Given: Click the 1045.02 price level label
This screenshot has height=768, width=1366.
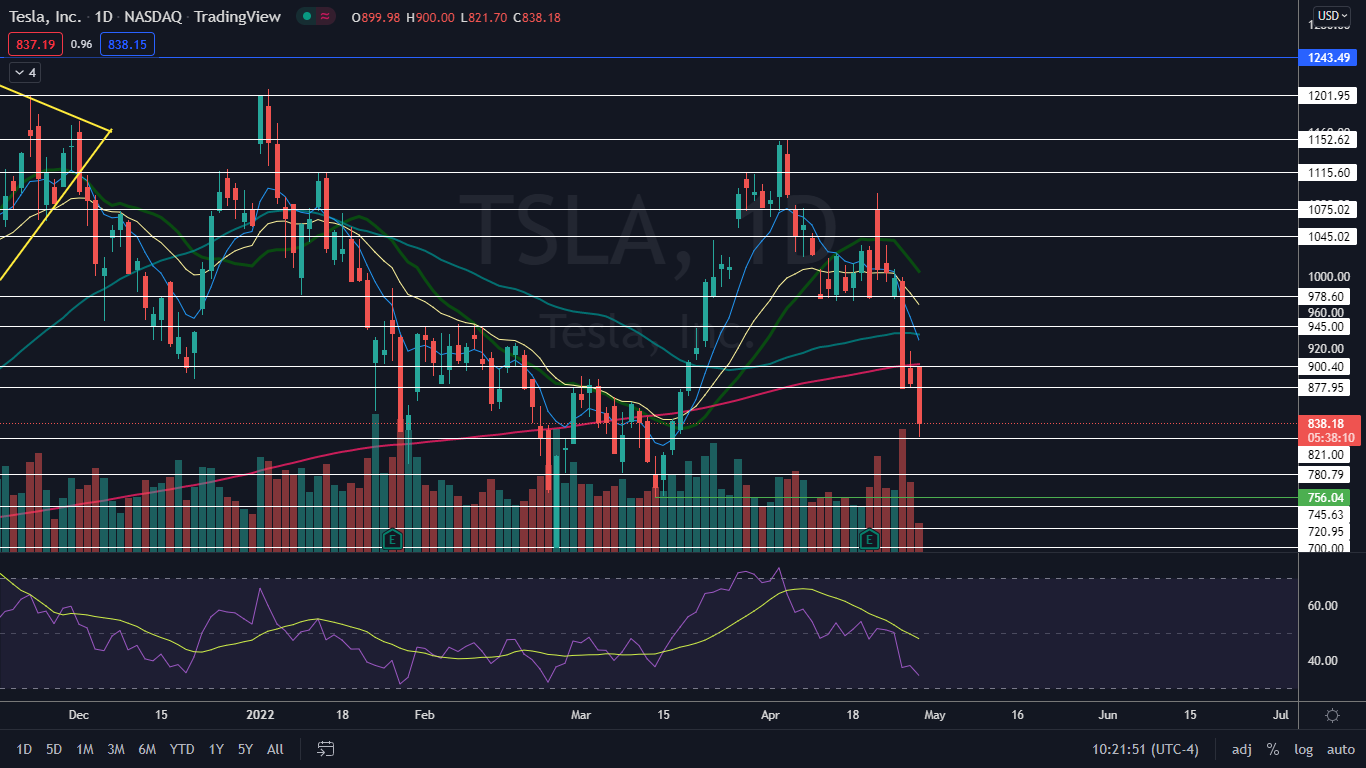Looking at the screenshot, I should 1330,237.
